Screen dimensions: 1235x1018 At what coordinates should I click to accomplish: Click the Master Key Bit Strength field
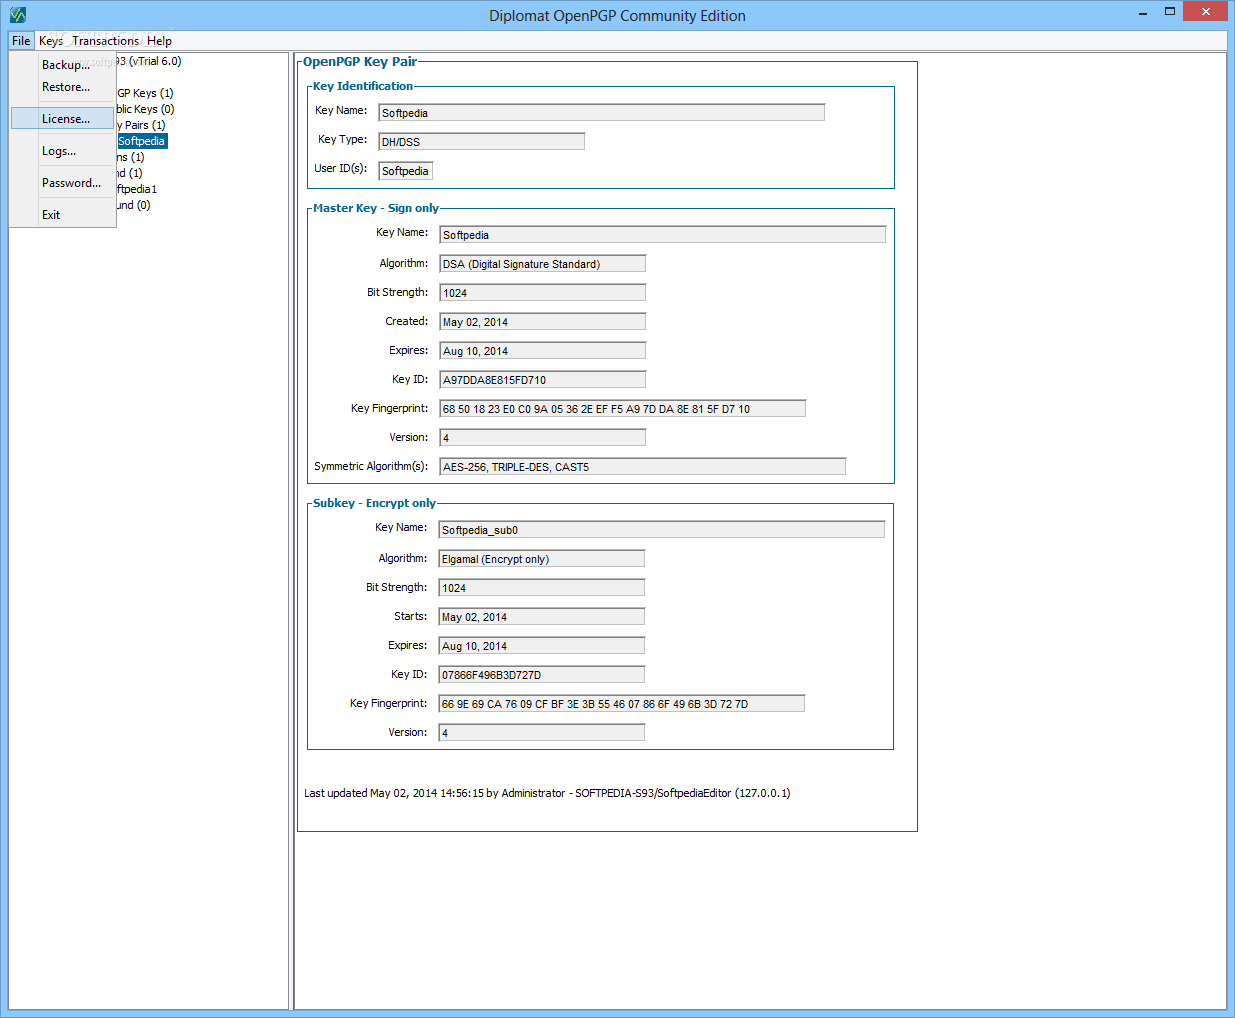tap(542, 293)
